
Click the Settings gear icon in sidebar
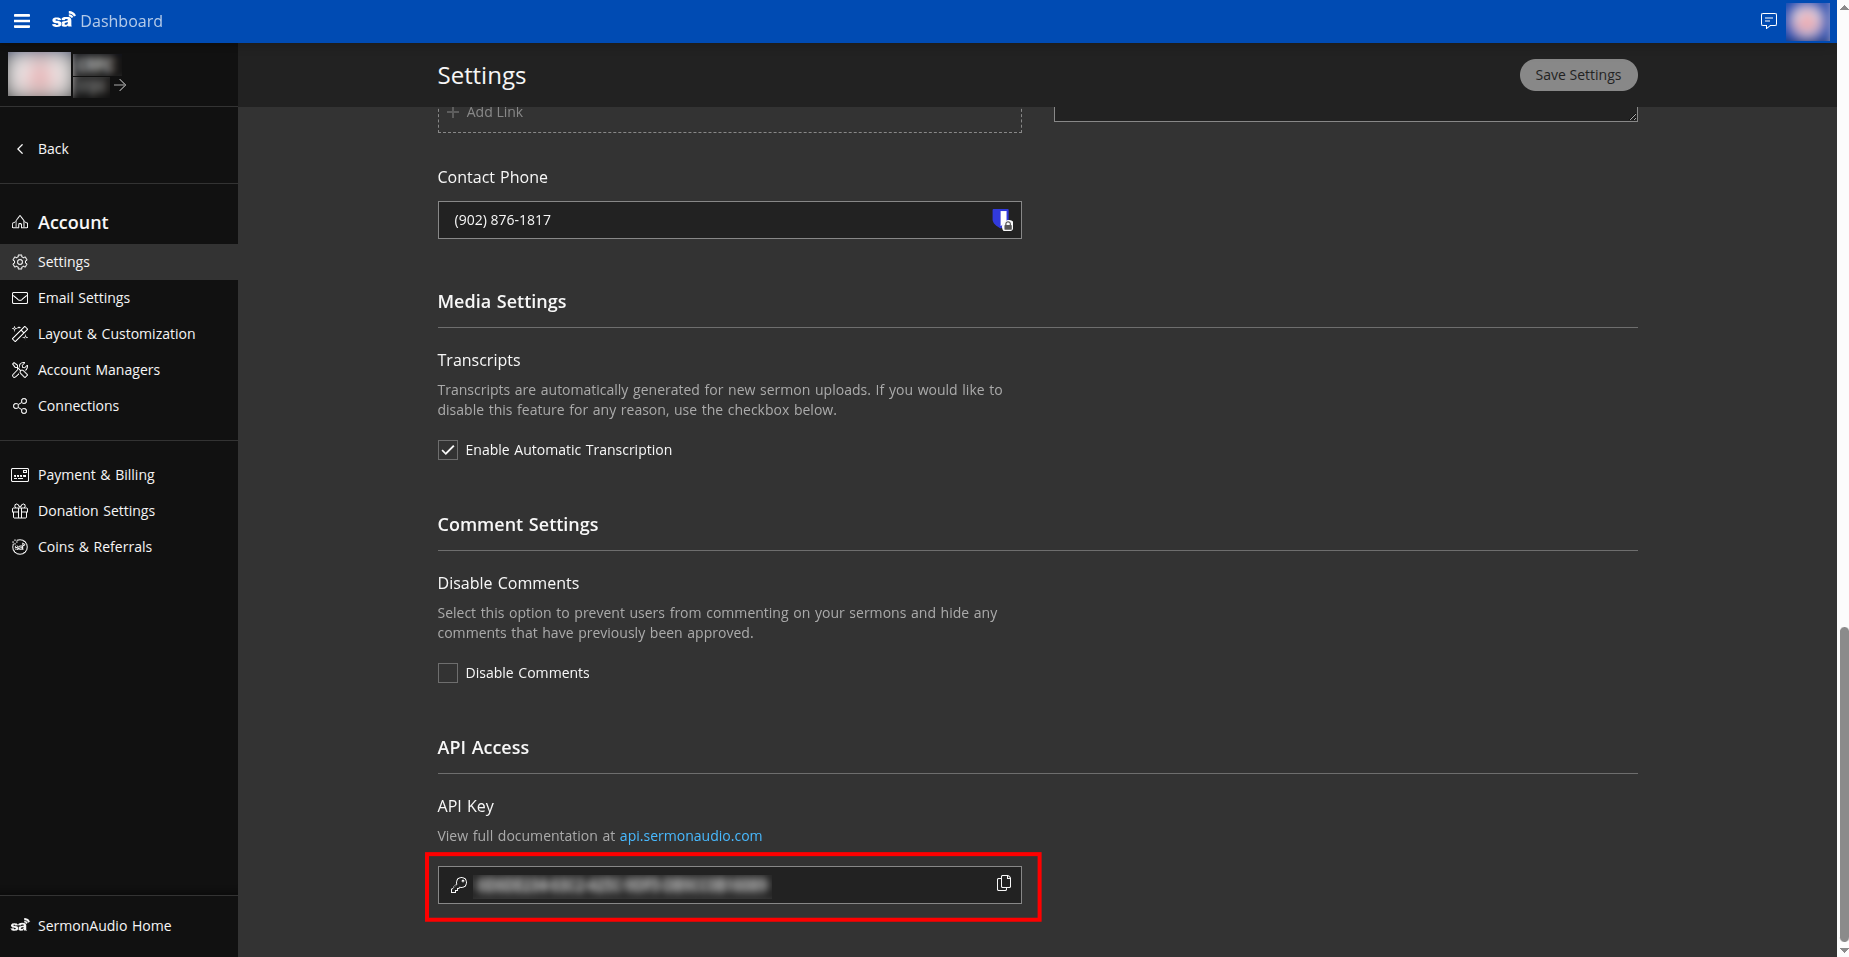pyautogui.click(x=20, y=262)
